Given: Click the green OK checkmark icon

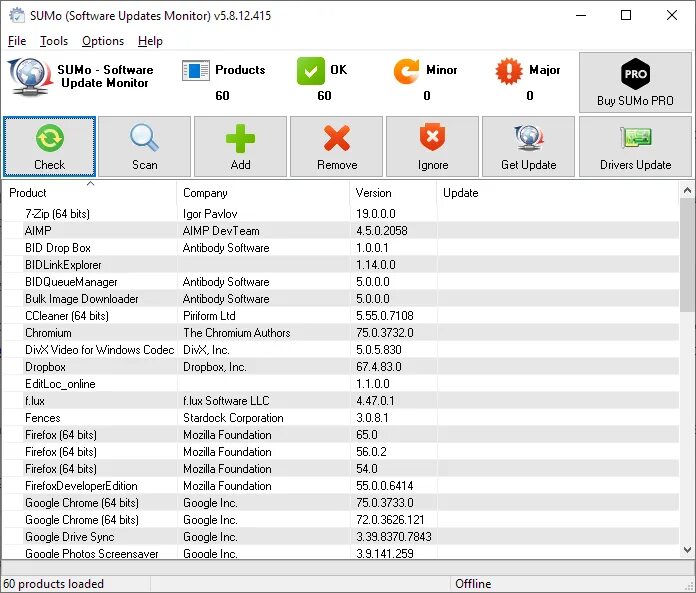Looking at the screenshot, I should point(311,71).
